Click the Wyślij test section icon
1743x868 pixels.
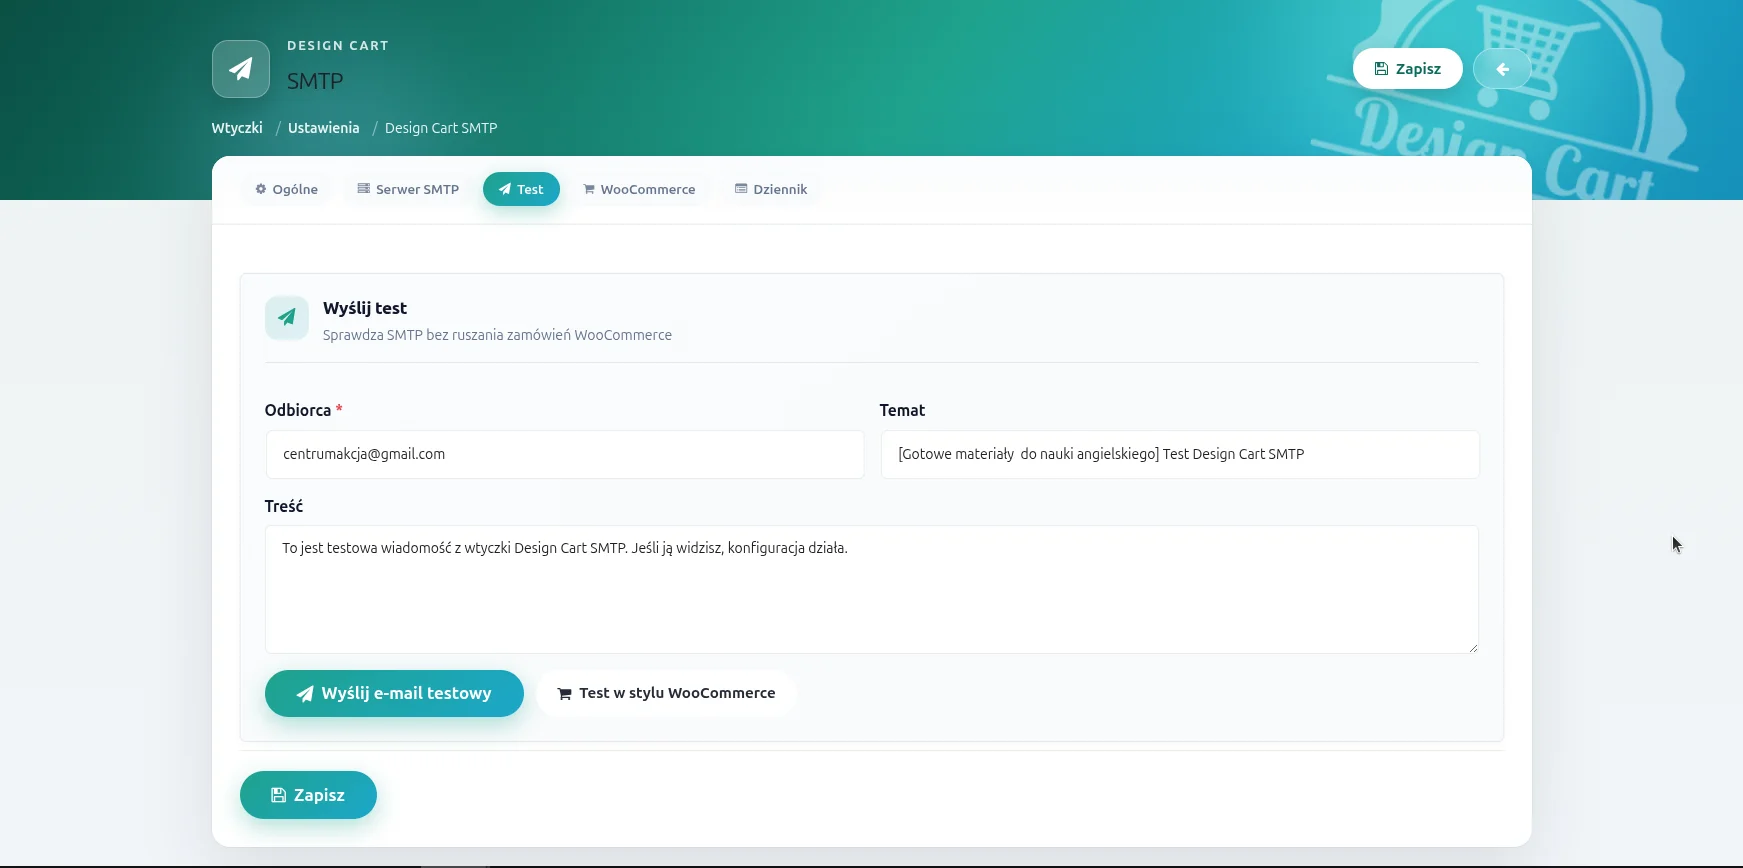coord(287,318)
